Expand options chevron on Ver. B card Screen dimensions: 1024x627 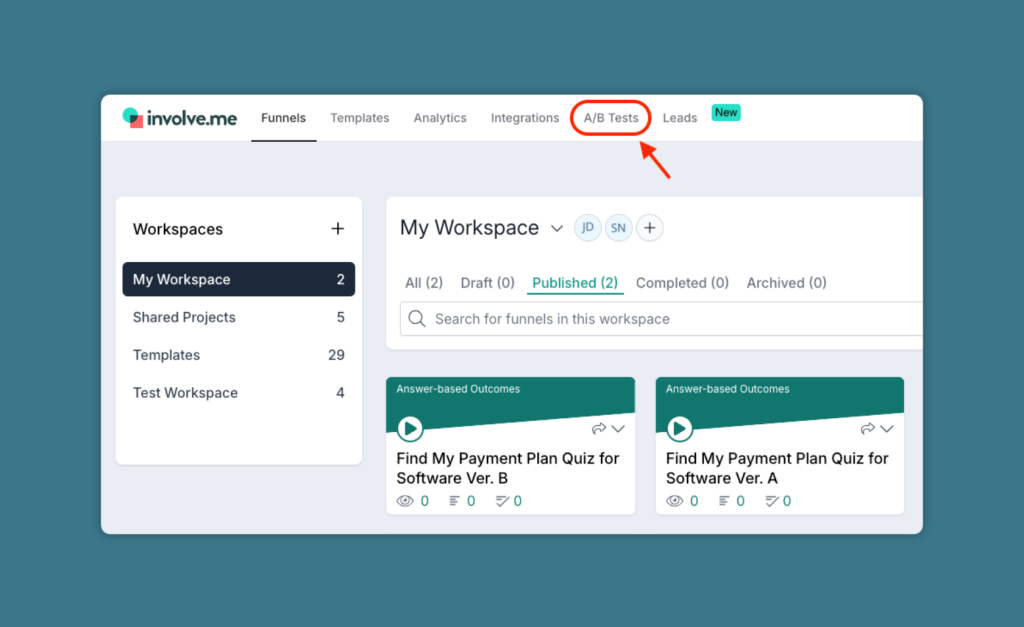pyautogui.click(x=618, y=429)
